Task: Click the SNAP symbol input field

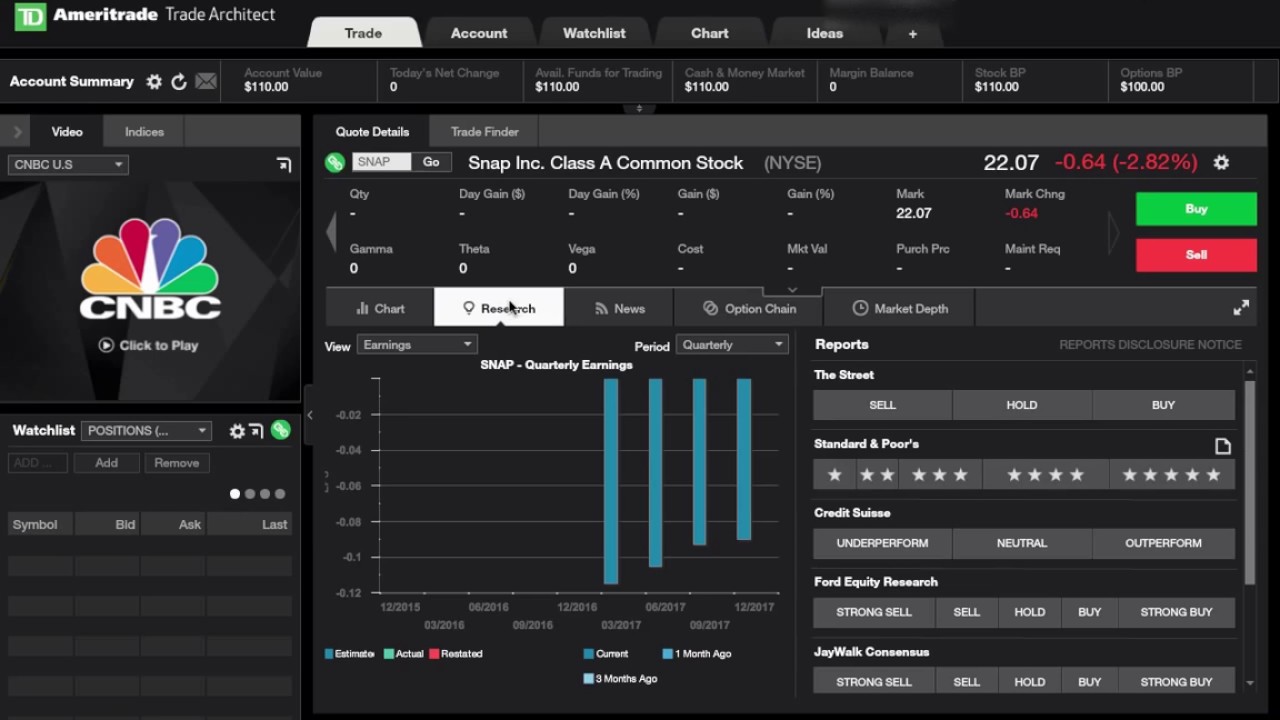Action: pos(382,162)
